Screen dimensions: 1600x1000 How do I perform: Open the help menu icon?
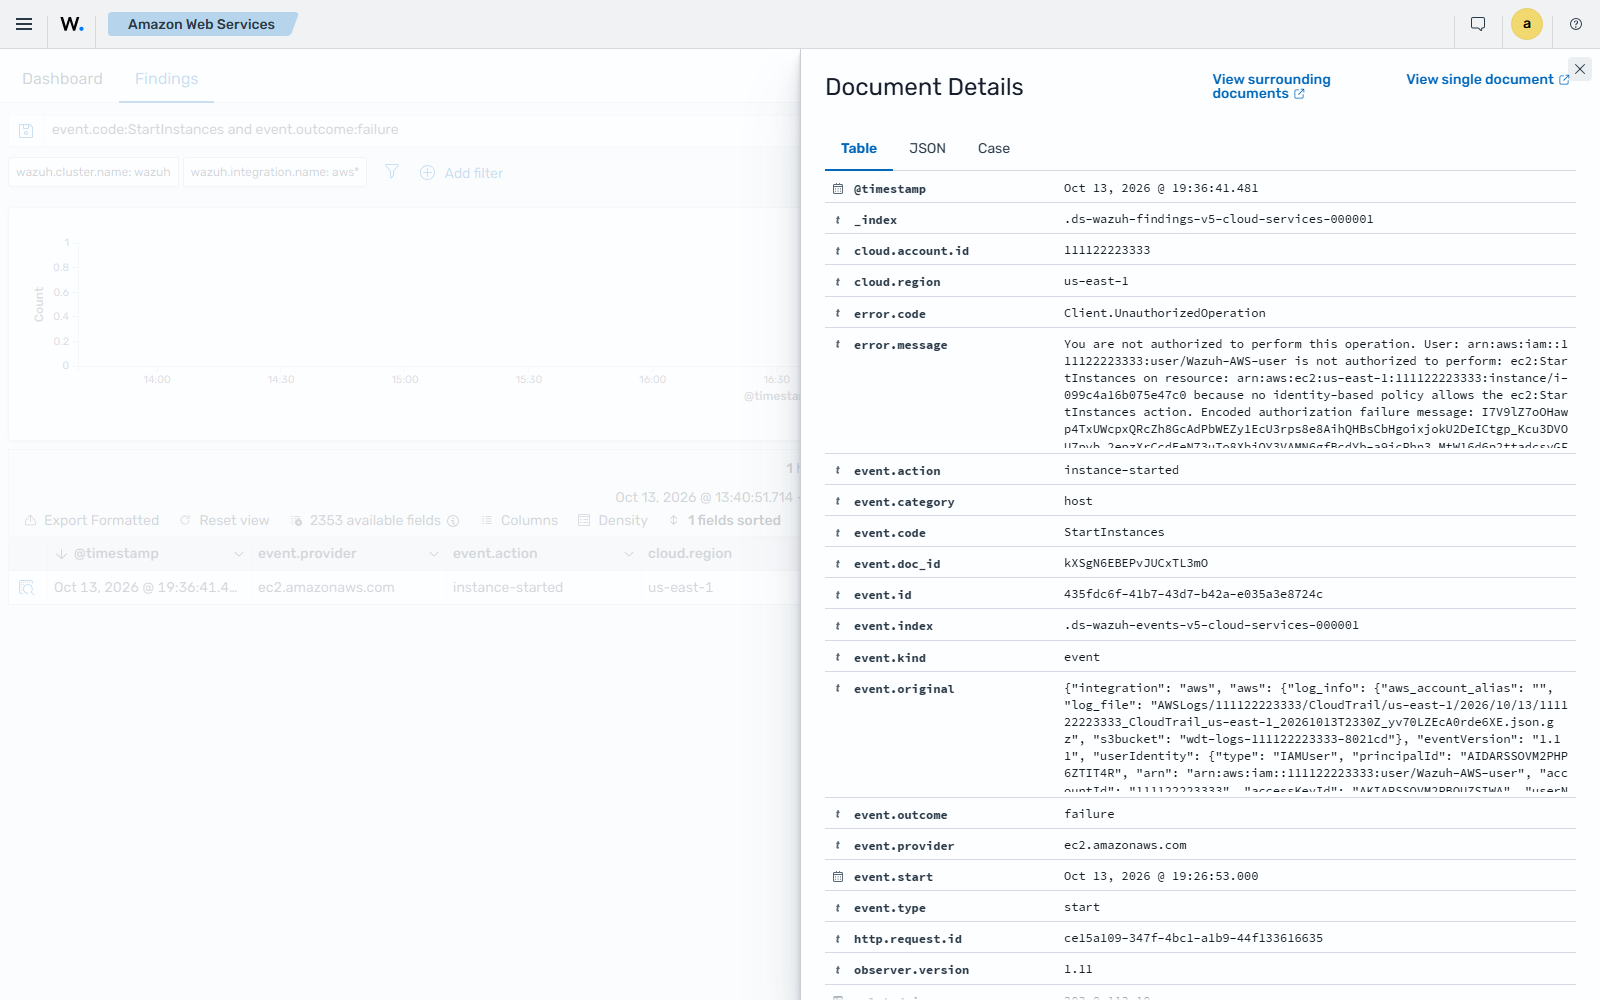1576,24
